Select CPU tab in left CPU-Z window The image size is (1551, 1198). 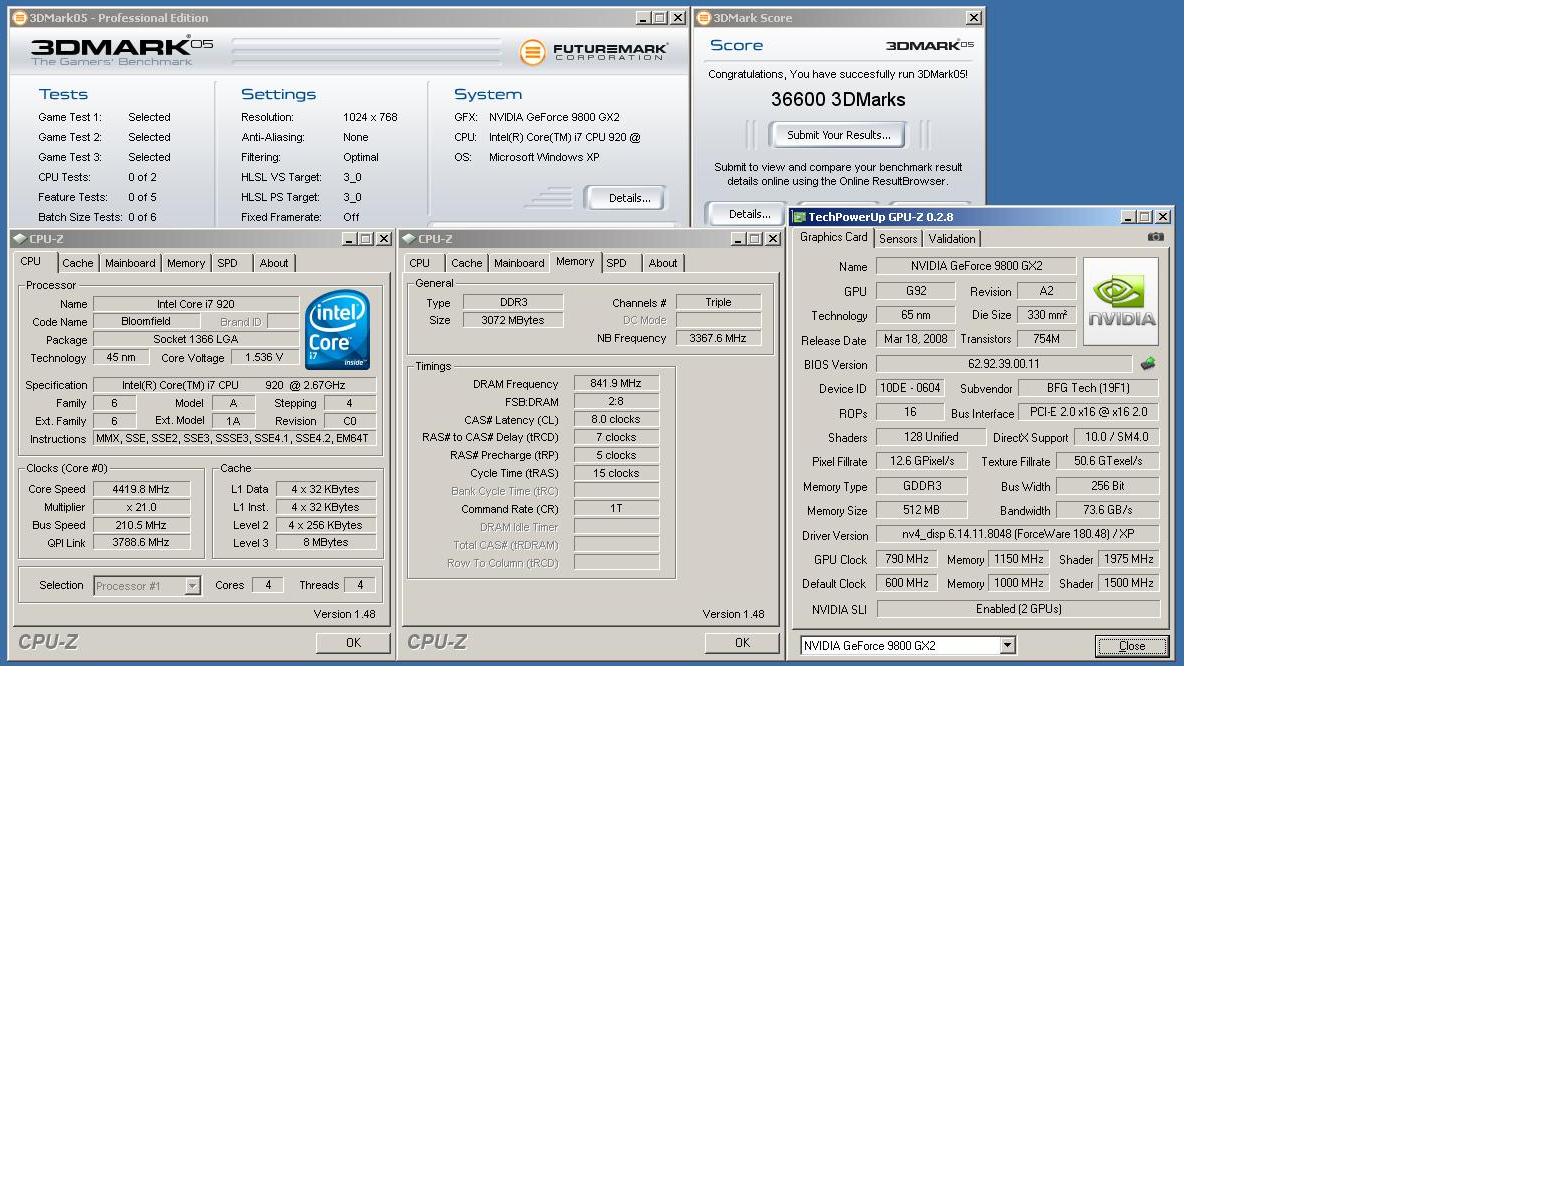[x=31, y=261]
